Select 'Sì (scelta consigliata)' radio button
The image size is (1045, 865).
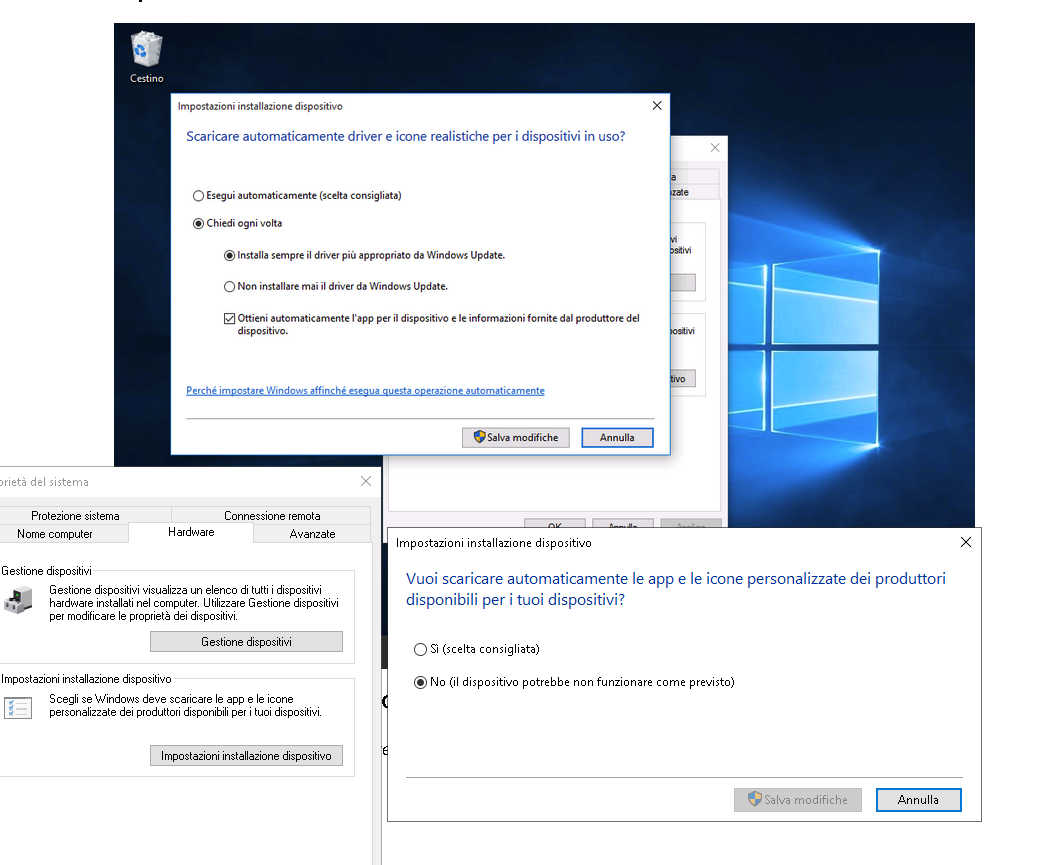tap(477, 649)
